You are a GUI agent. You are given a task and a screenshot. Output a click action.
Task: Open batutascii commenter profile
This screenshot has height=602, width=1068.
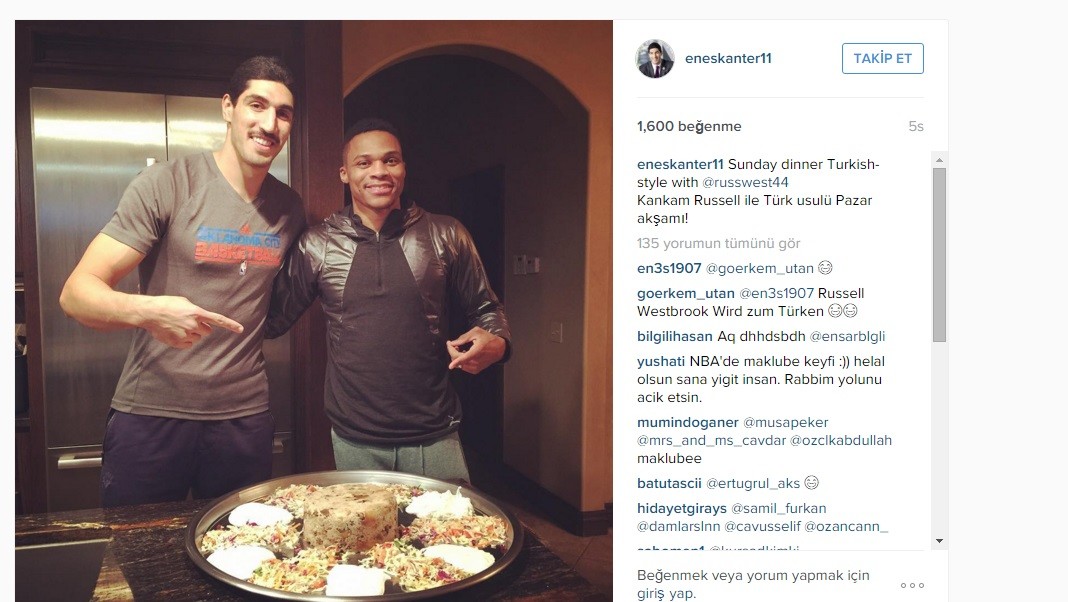click(669, 484)
